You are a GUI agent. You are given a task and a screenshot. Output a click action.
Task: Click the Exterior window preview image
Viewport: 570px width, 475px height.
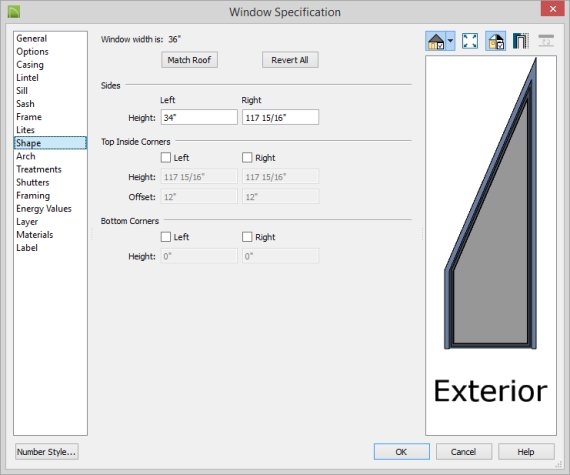click(491, 245)
